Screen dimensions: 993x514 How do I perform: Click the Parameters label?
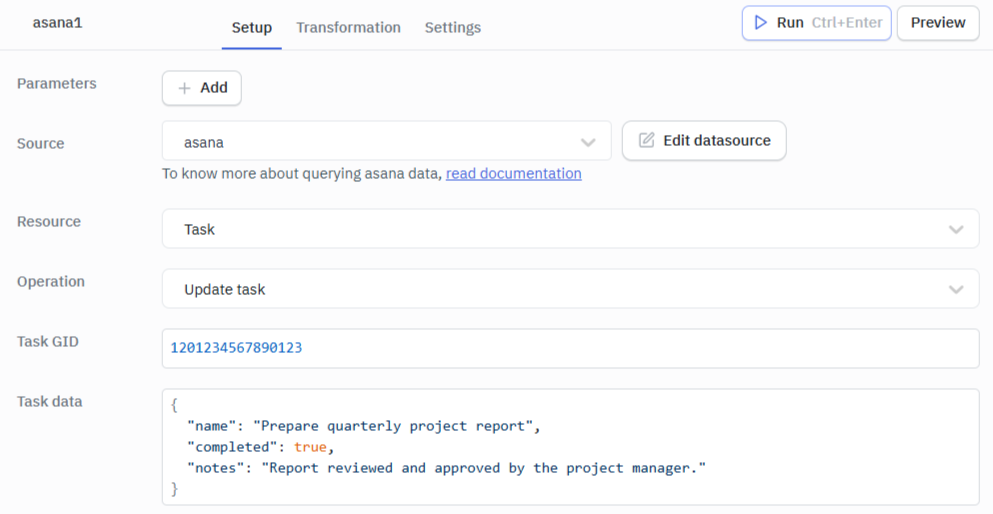(57, 84)
